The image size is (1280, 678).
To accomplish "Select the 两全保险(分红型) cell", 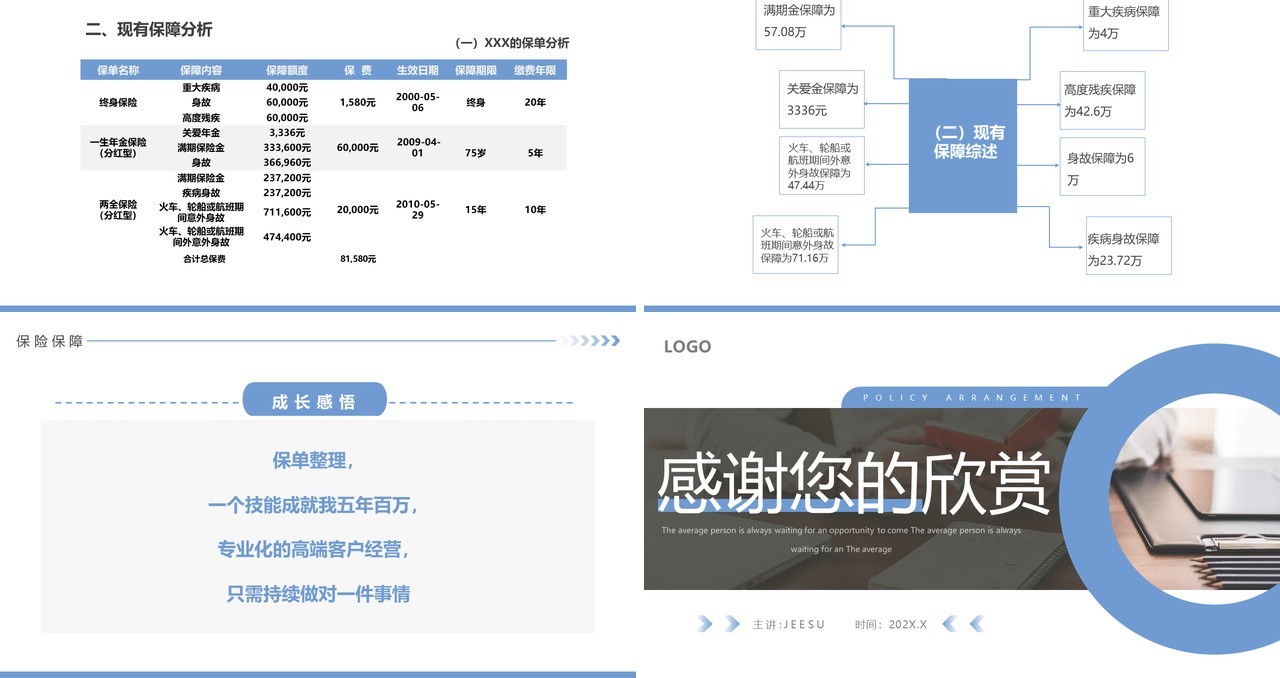I will point(118,209).
